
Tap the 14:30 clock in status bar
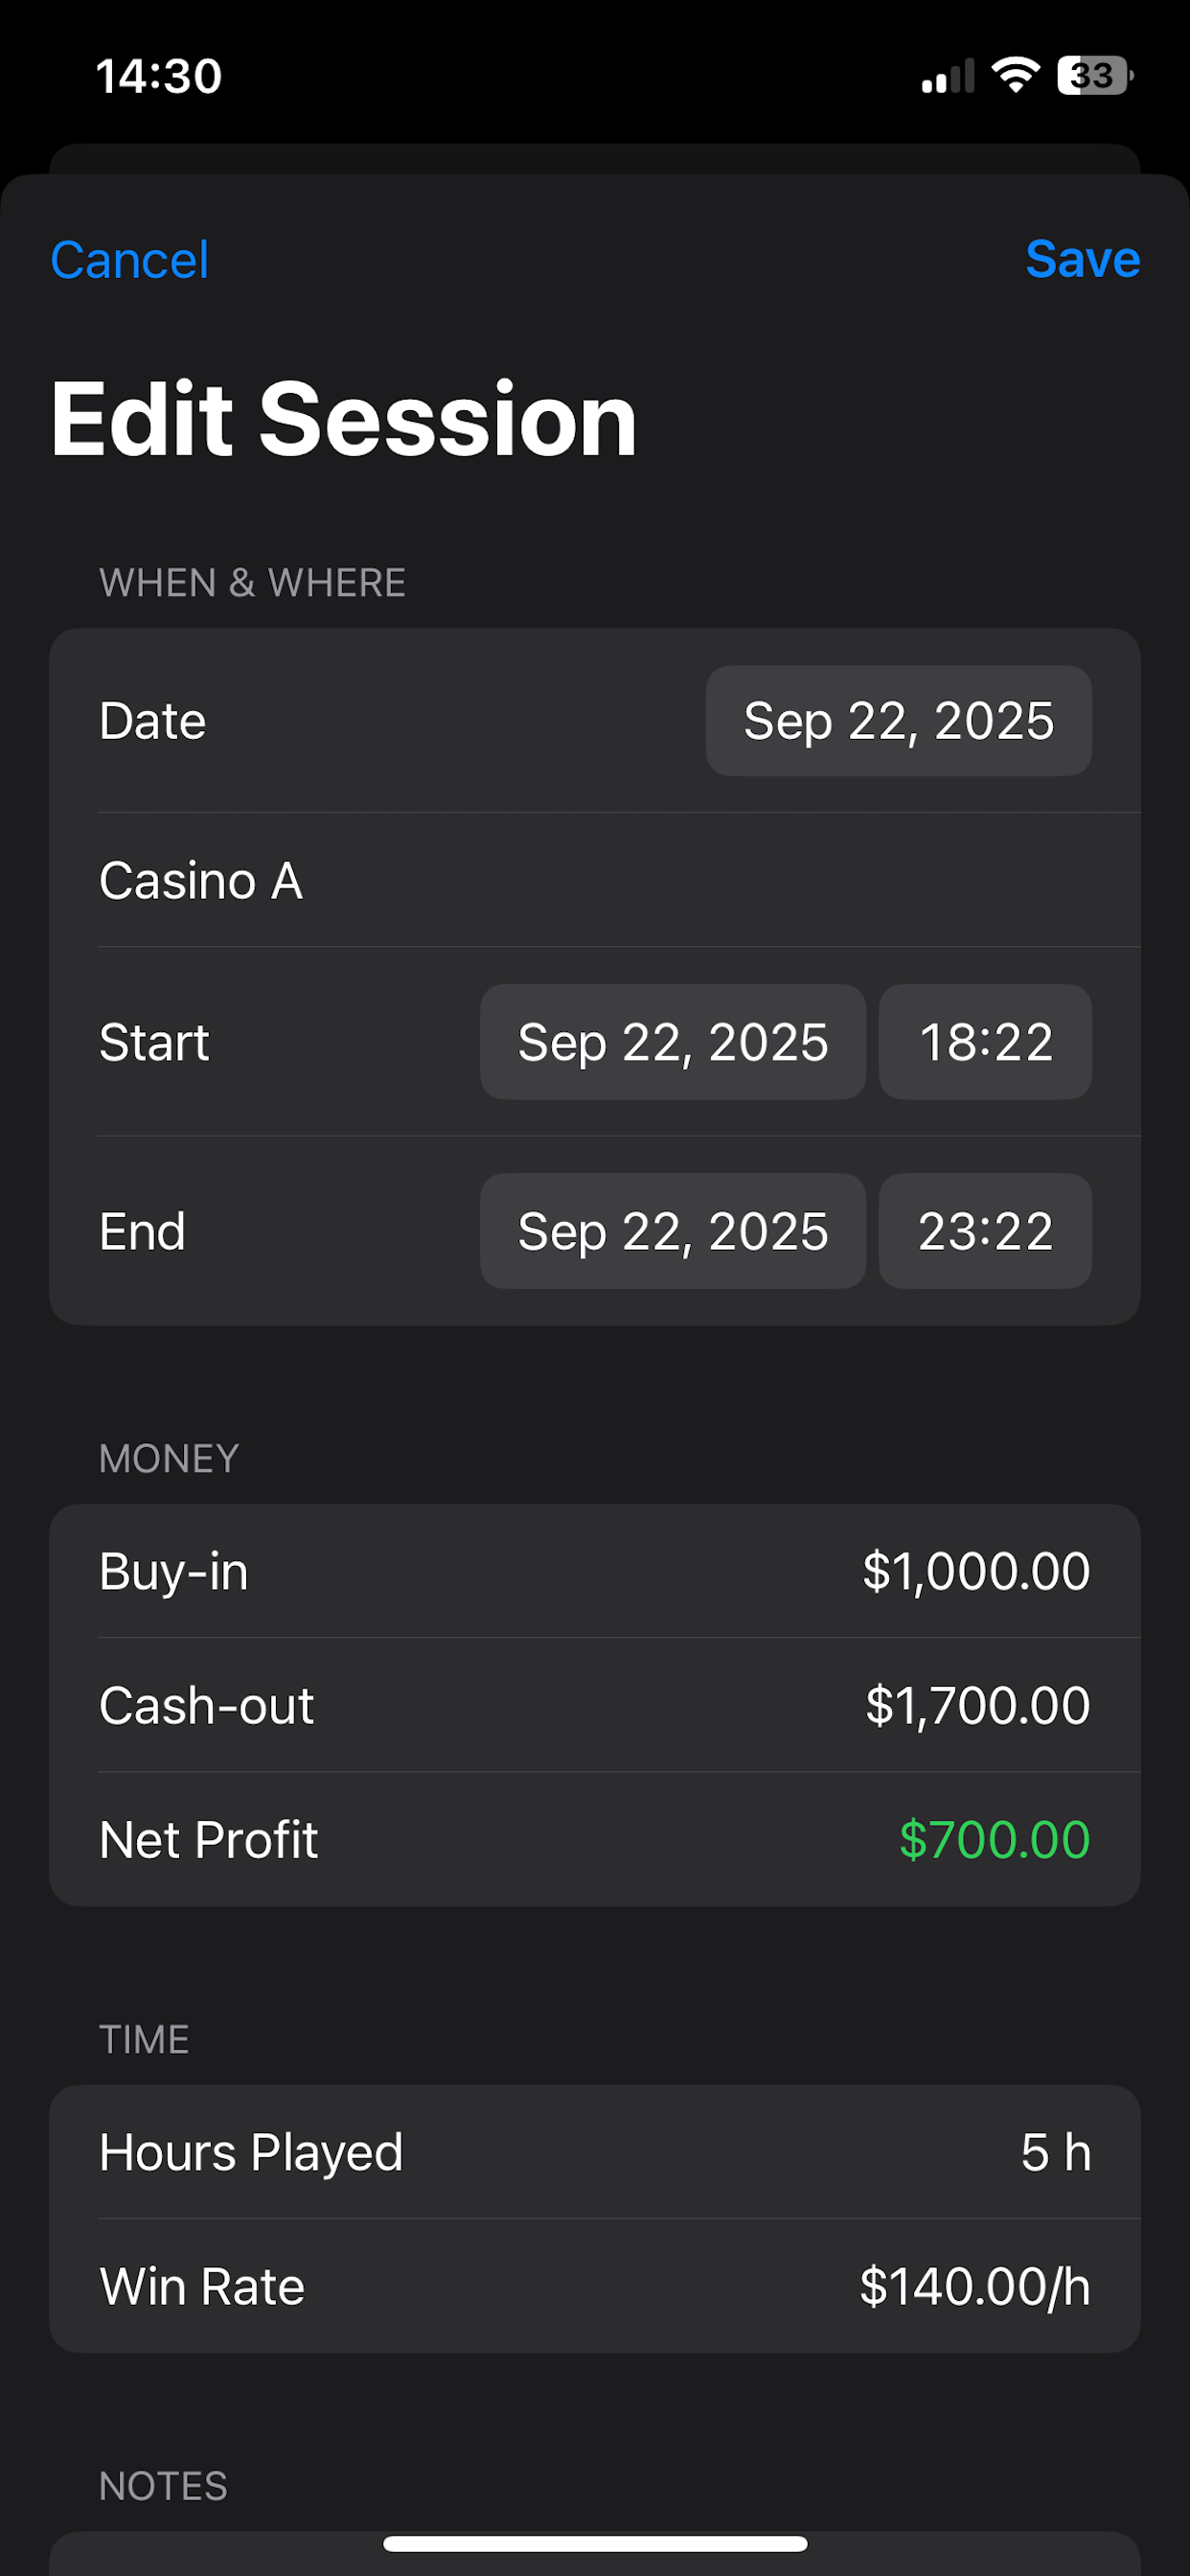(159, 76)
